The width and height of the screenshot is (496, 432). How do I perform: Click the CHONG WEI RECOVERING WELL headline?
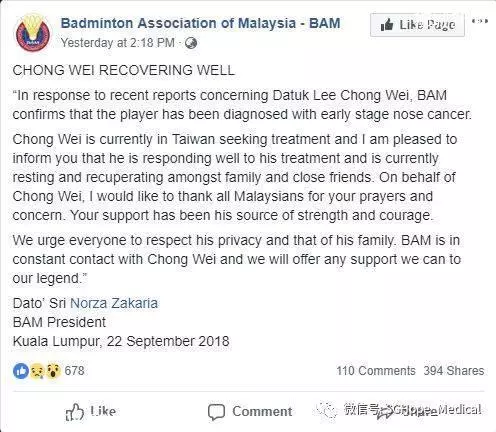point(123,70)
